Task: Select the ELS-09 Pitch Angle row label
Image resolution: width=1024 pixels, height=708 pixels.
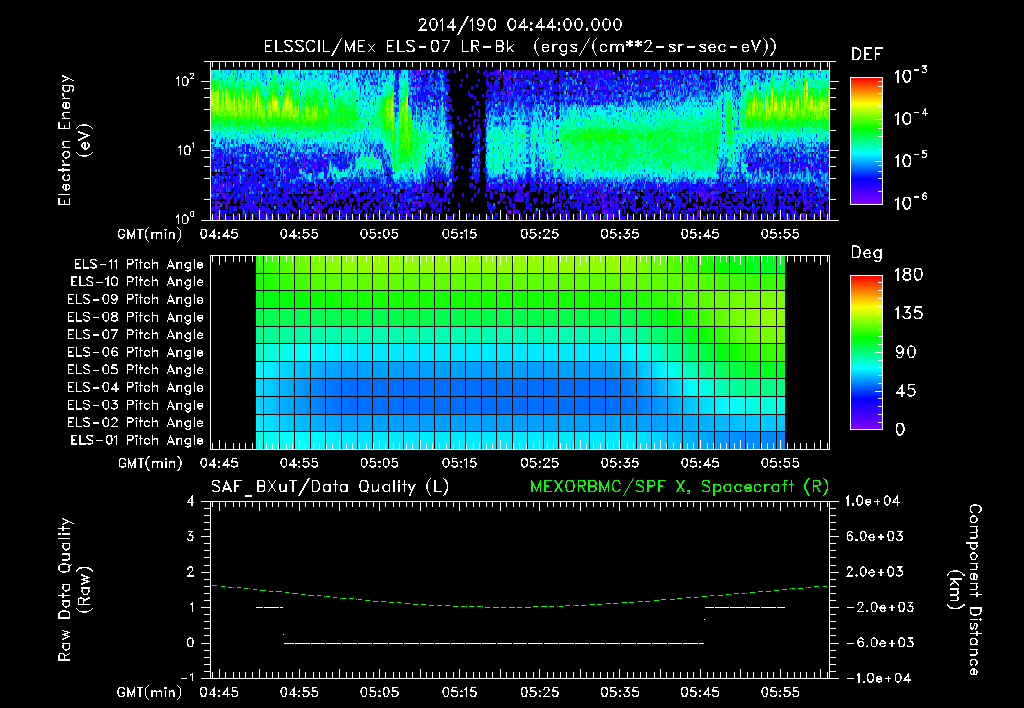Action: click(x=136, y=300)
